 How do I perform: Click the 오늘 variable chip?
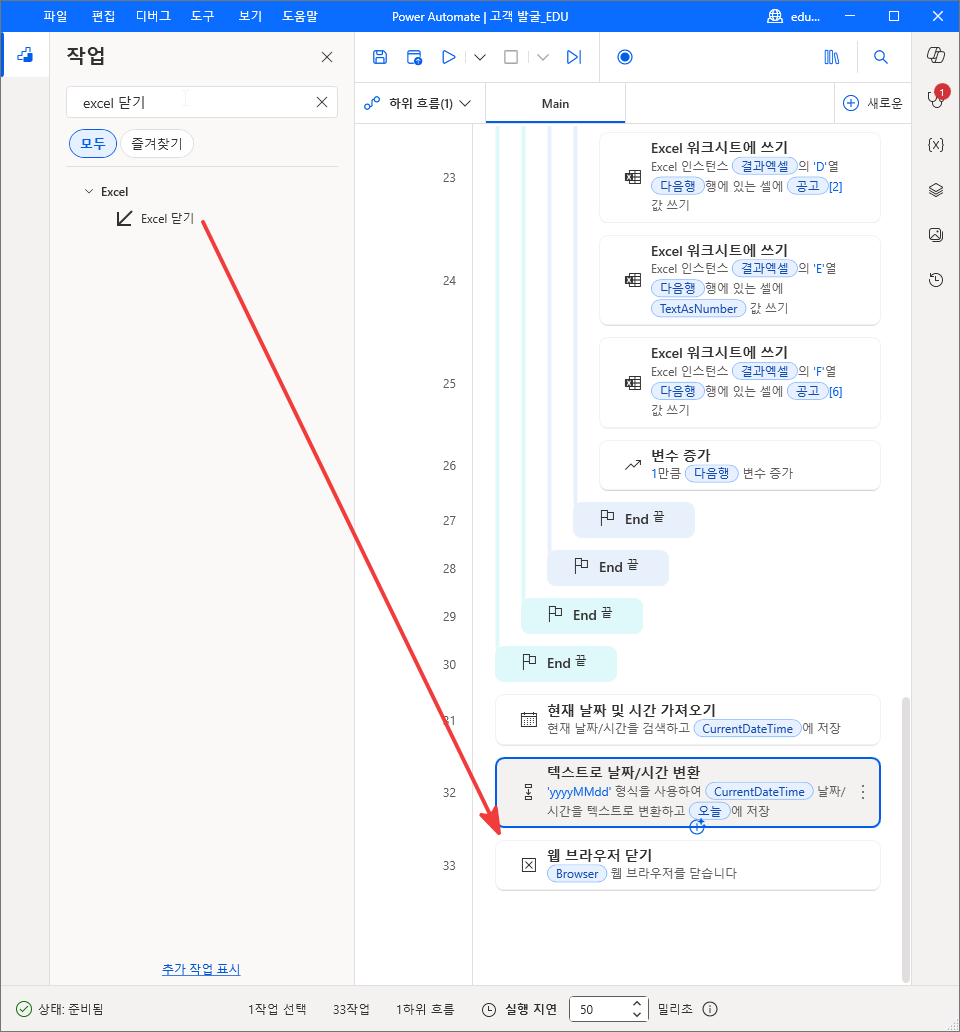point(709,811)
